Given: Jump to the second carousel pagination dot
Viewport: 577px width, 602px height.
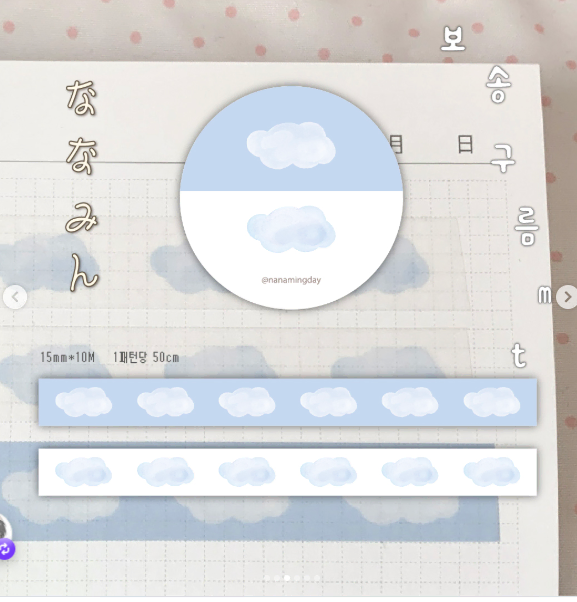Looking at the screenshot, I should coord(277,578).
